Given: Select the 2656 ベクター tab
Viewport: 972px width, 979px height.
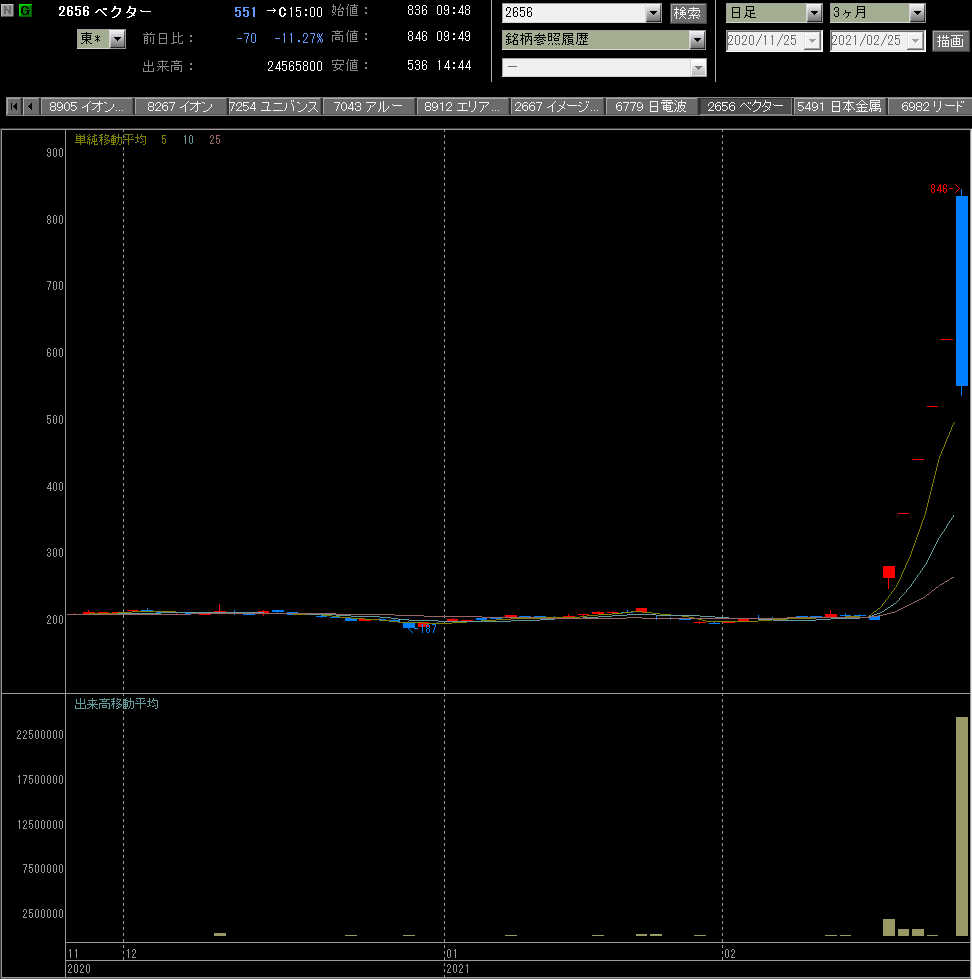Looking at the screenshot, I should pyautogui.click(x=745, y=107).
